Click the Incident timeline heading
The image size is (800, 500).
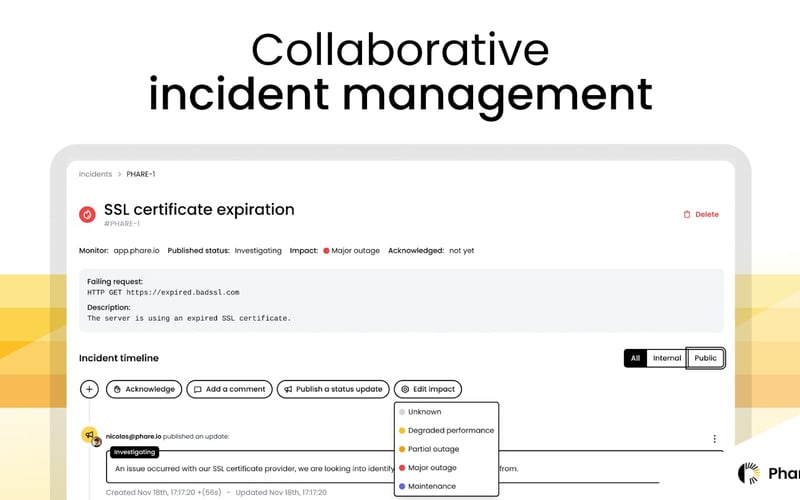[119, 358]
